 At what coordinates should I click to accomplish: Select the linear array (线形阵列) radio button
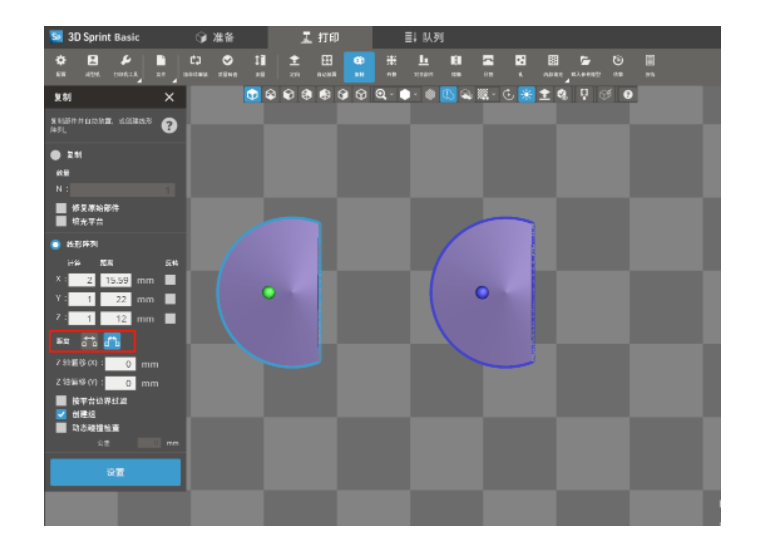click(55, 244)
